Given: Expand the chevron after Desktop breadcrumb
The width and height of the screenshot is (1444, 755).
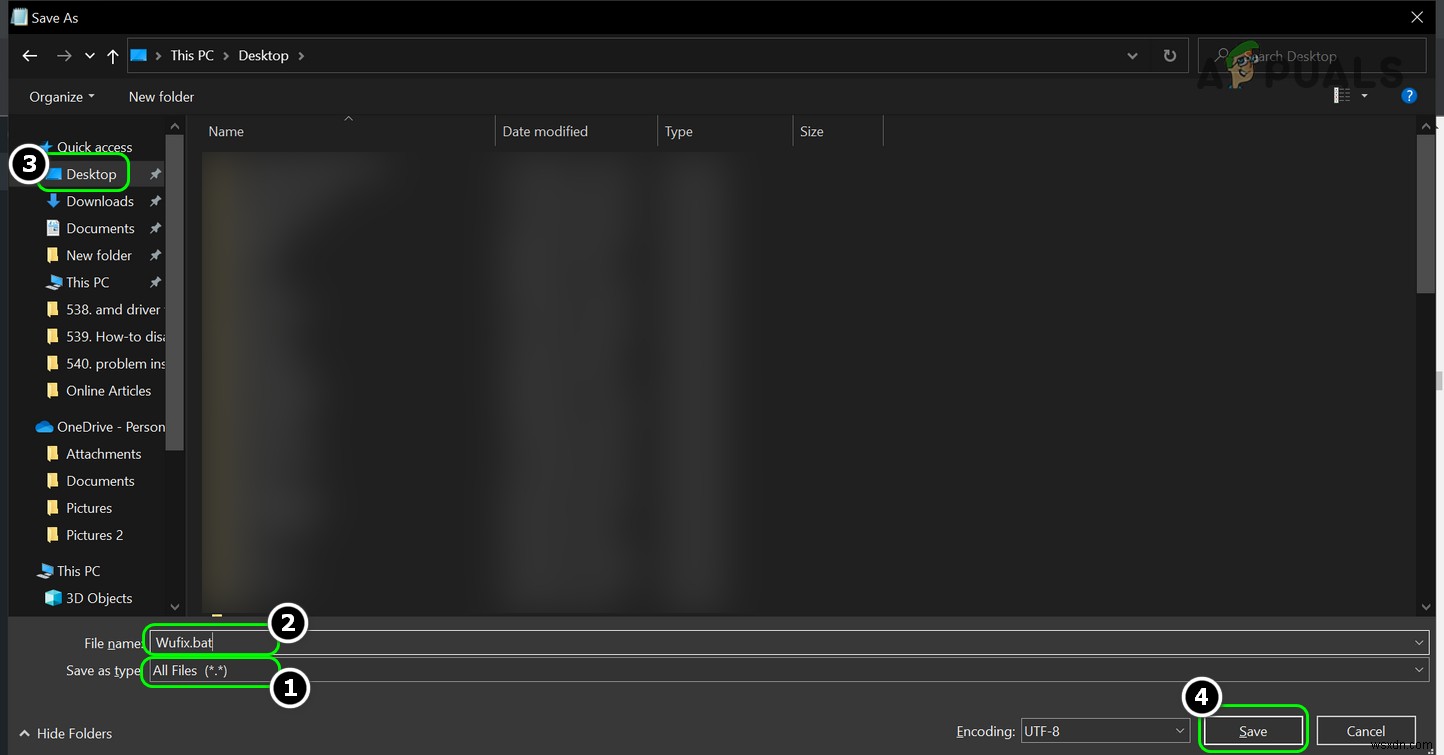Looking at the screenshot, I should pyautogui.click(x=301, y=56).
